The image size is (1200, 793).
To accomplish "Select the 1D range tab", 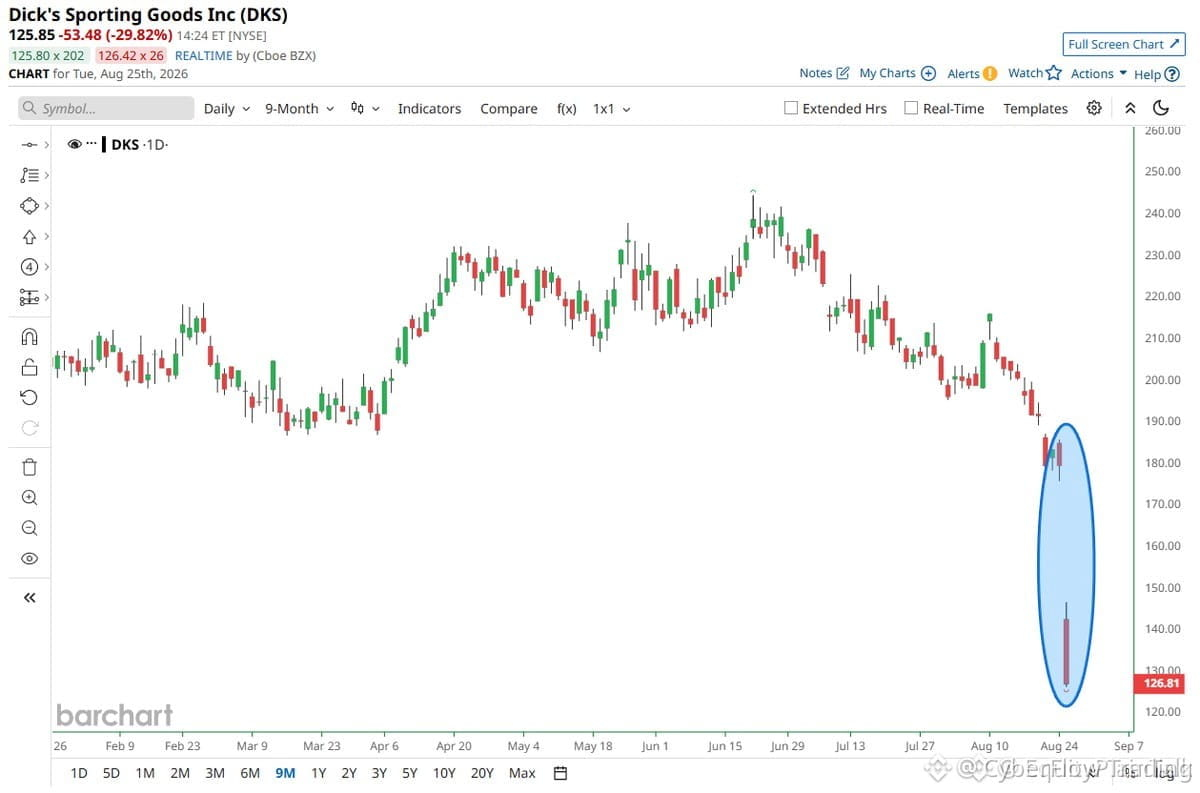I will (79, 773).
